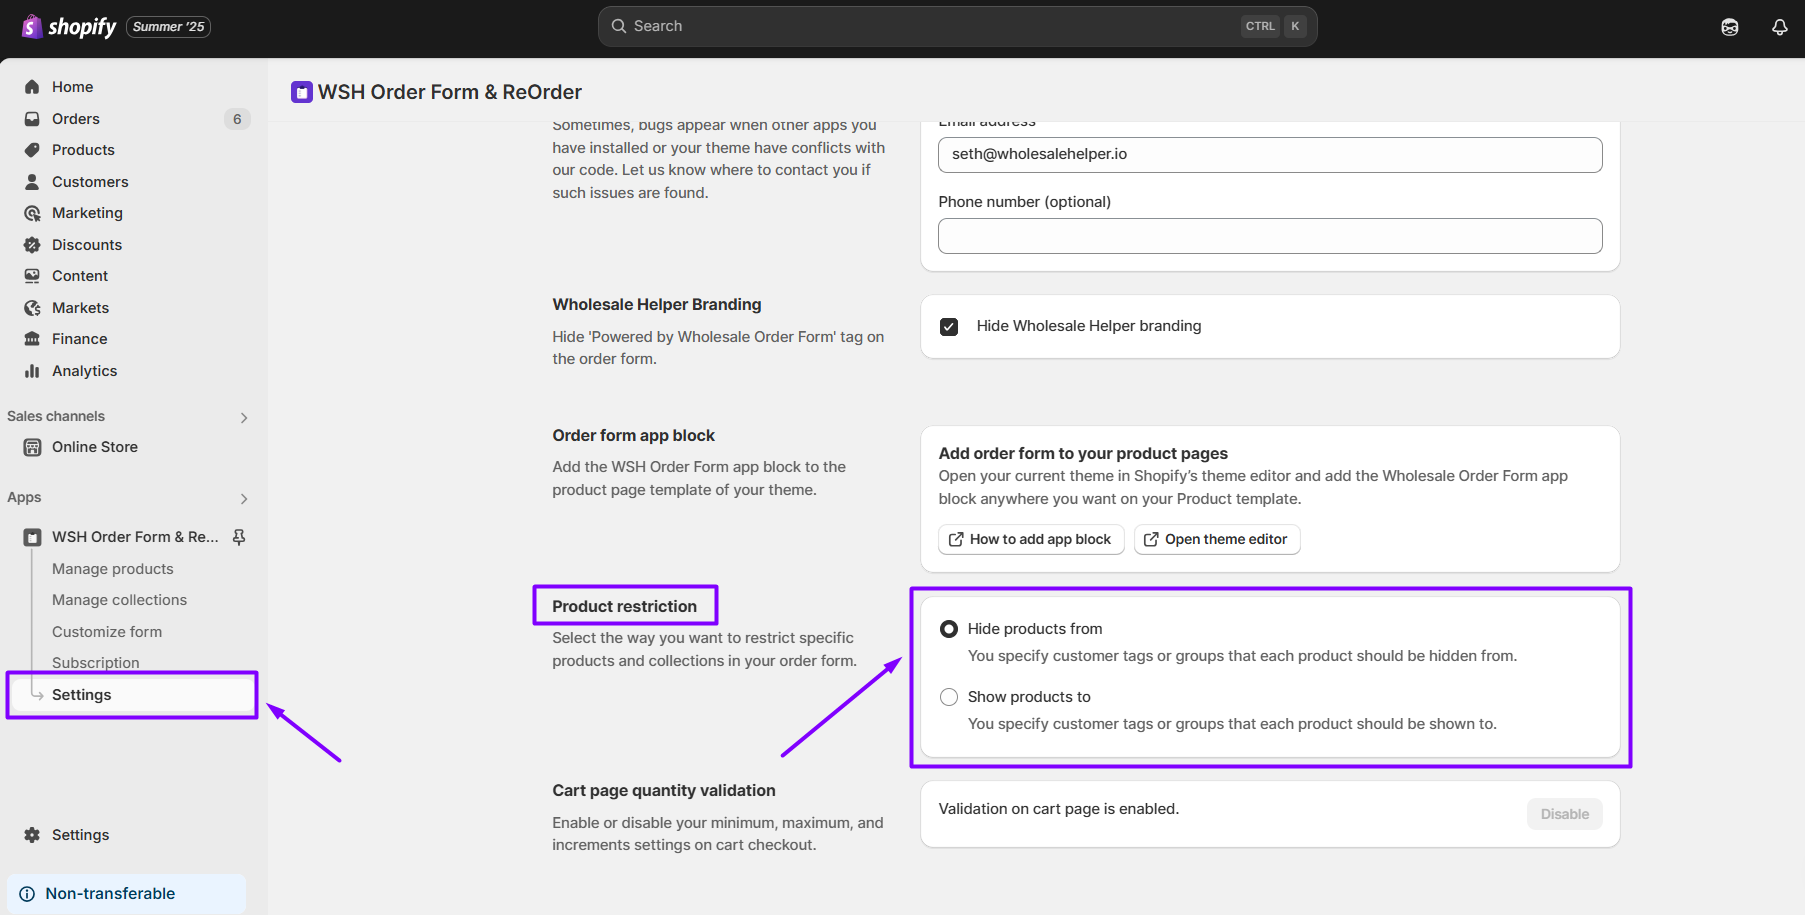This screenshot has width=1805, height=915.
Task: Click the Summer '25 badge
Action: pos(168,27)
